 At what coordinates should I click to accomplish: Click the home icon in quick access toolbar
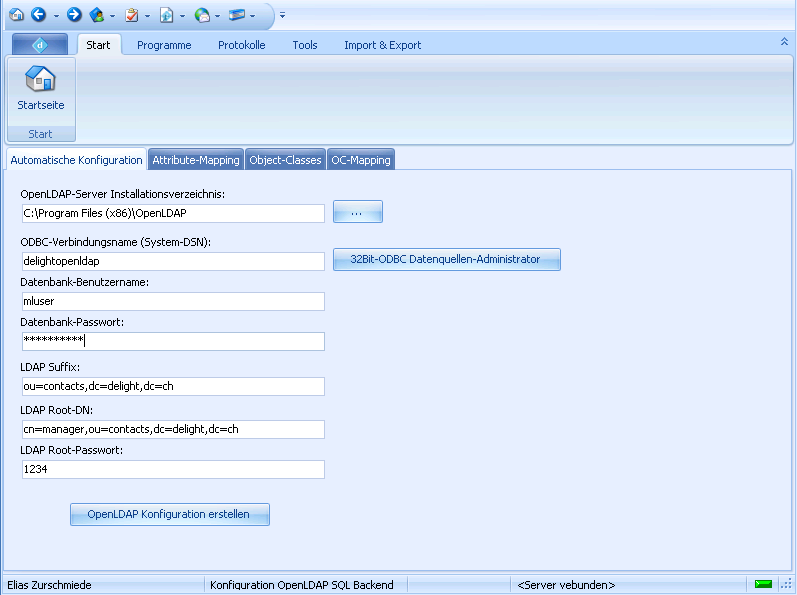tap(16, 15)
